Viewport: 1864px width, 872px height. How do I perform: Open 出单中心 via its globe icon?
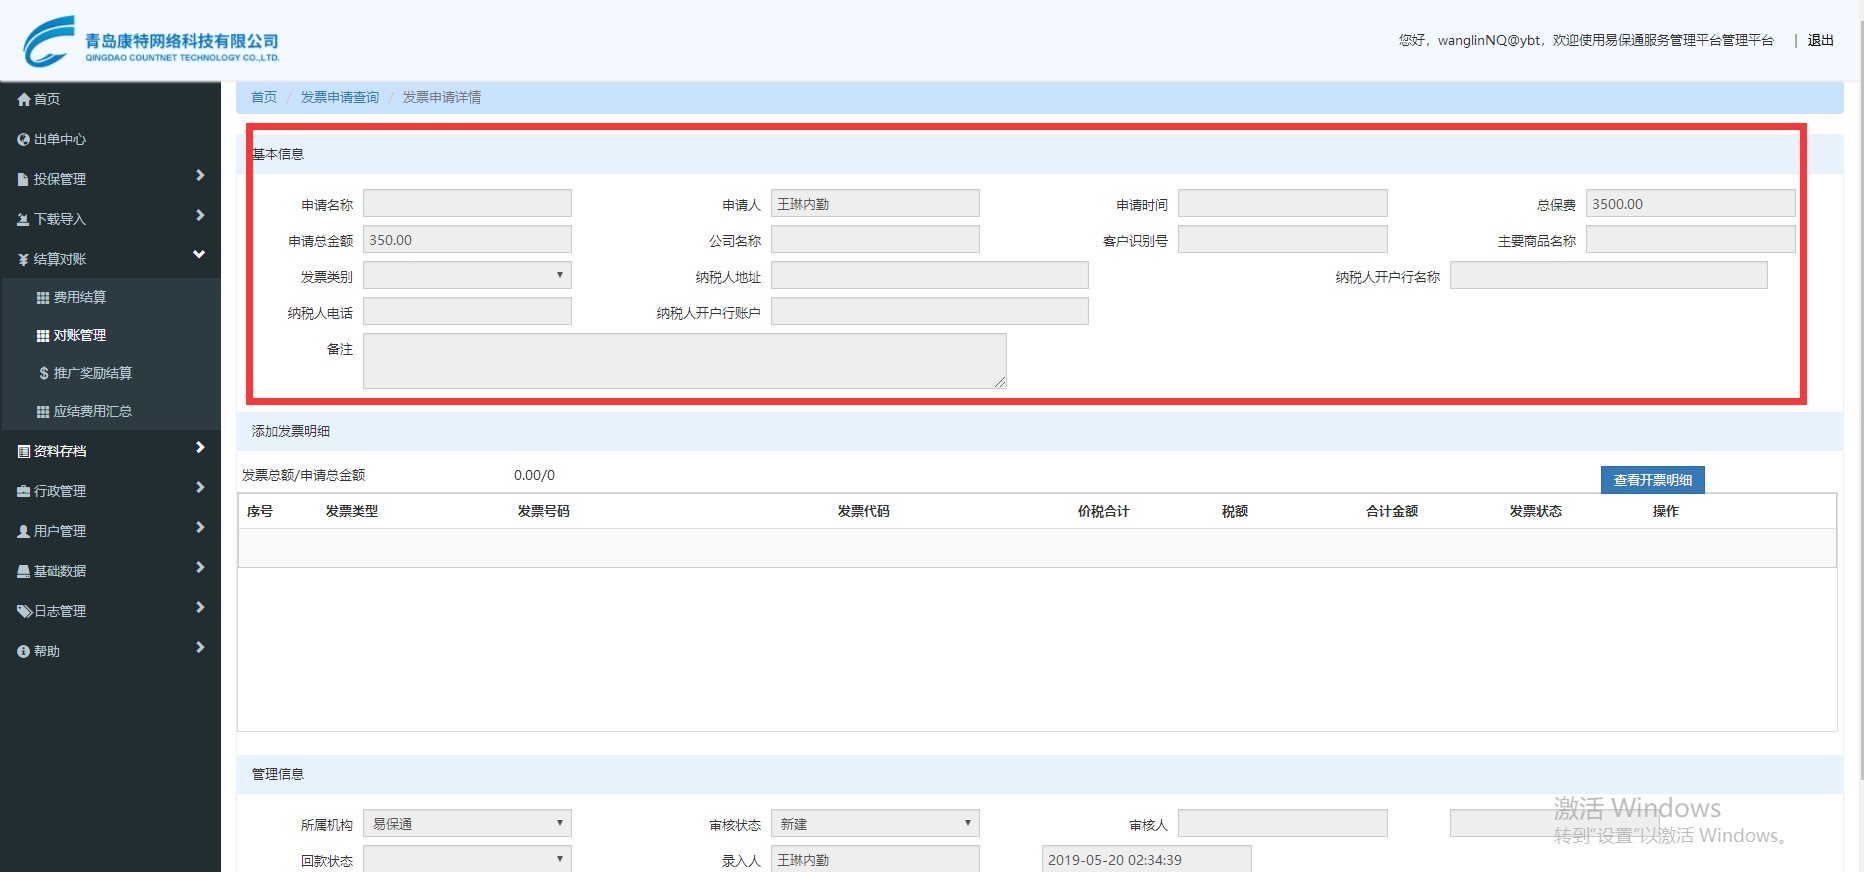tap(24, 139)
